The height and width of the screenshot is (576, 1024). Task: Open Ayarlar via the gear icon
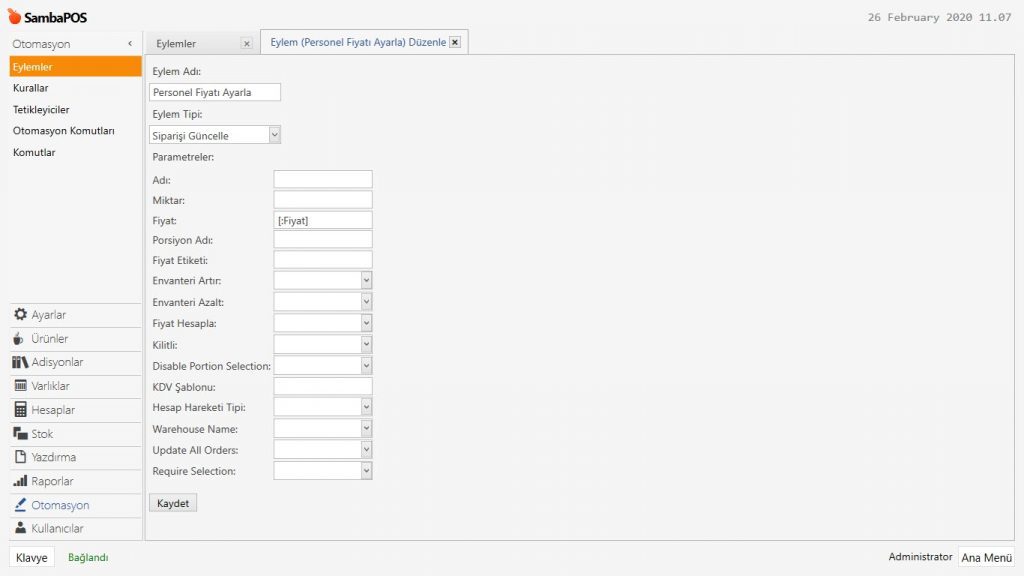tap(19, 315)
